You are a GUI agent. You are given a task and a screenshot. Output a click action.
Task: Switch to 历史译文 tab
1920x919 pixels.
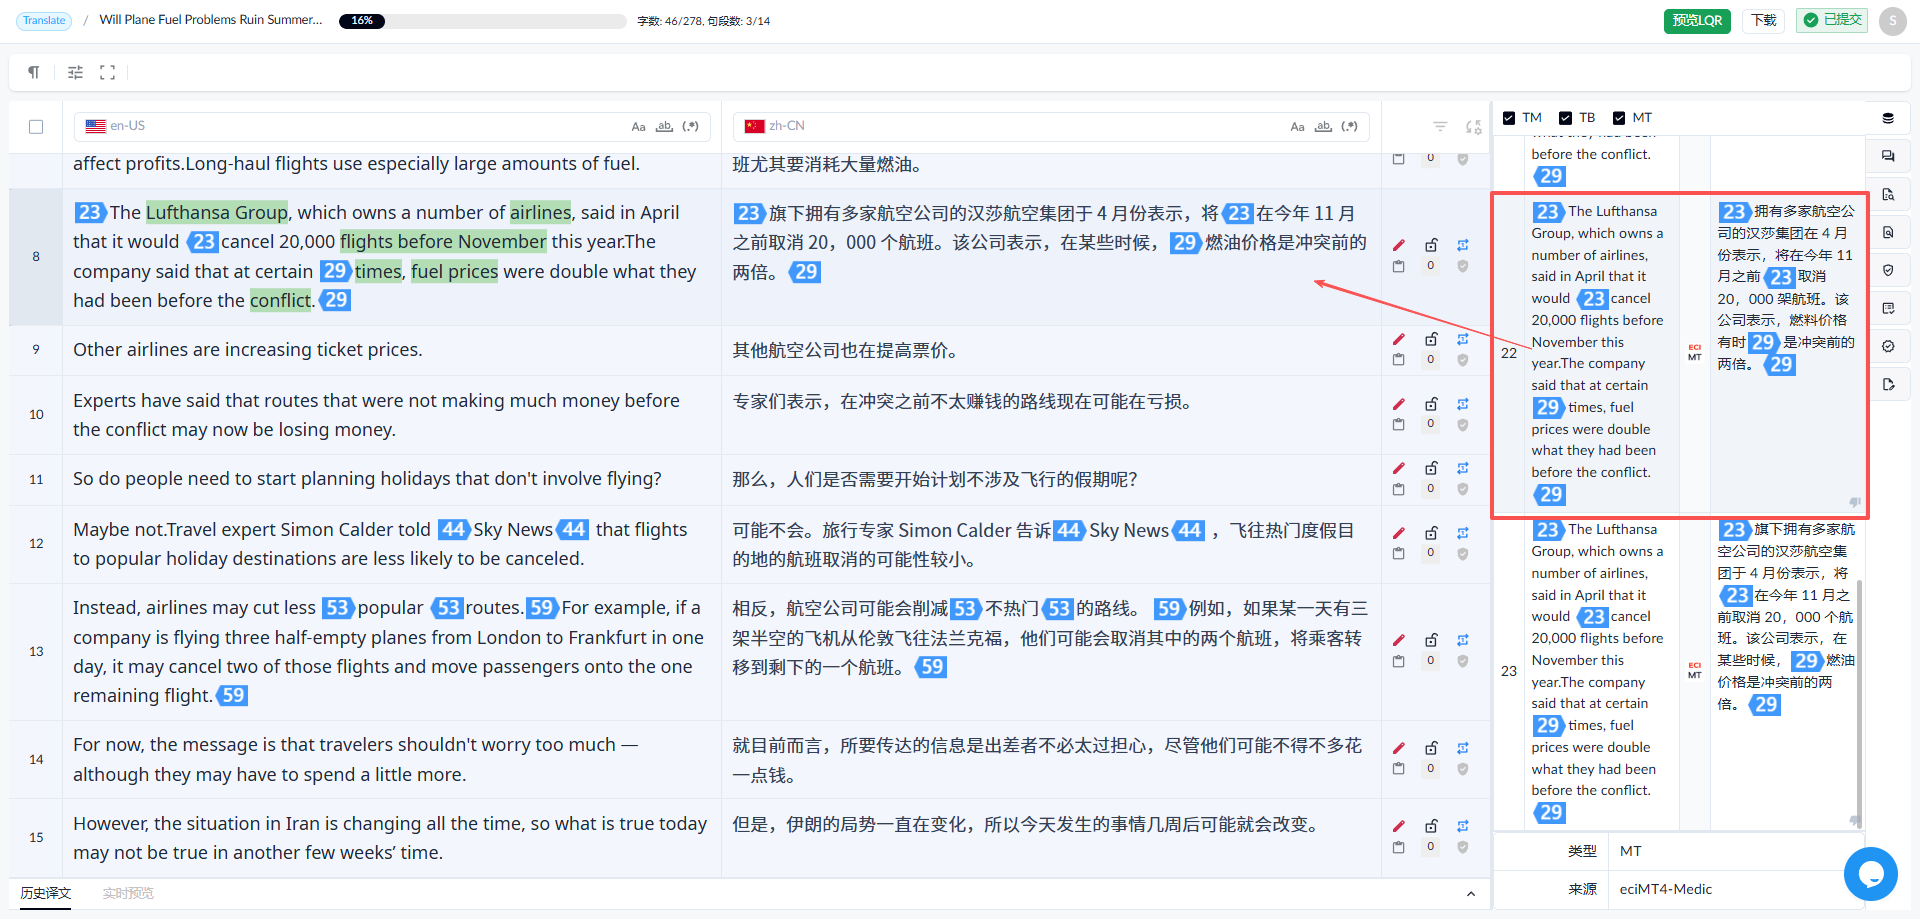point(46,893)
